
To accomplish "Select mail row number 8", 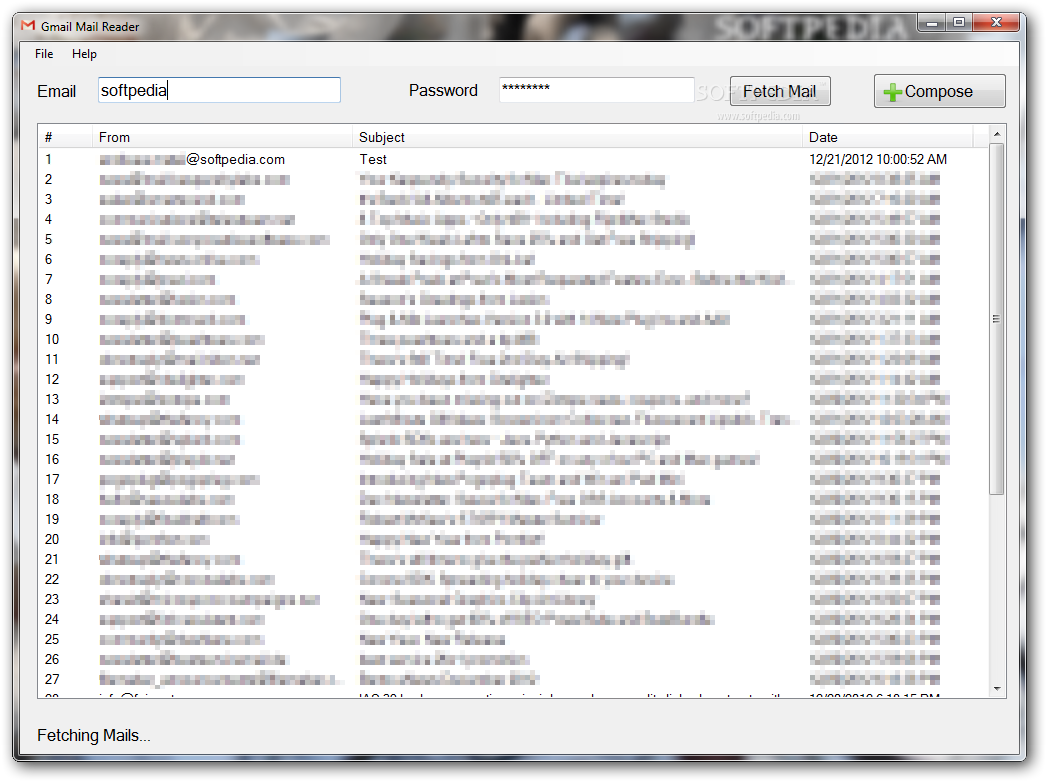I will click(x=513, y=299).
